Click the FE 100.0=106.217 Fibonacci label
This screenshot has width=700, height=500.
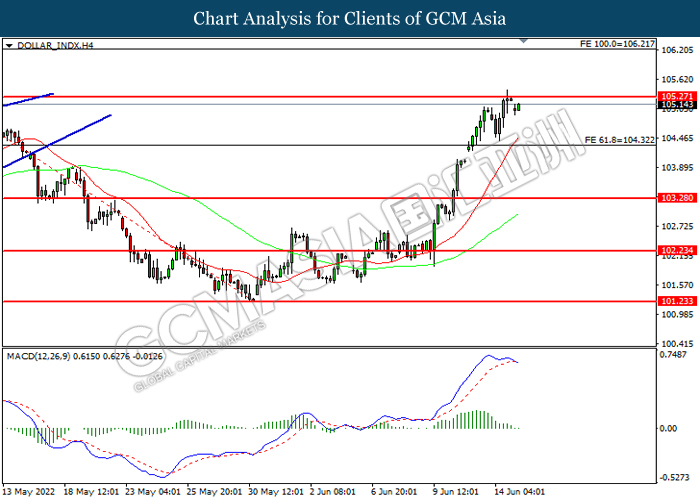coord(617,44)
